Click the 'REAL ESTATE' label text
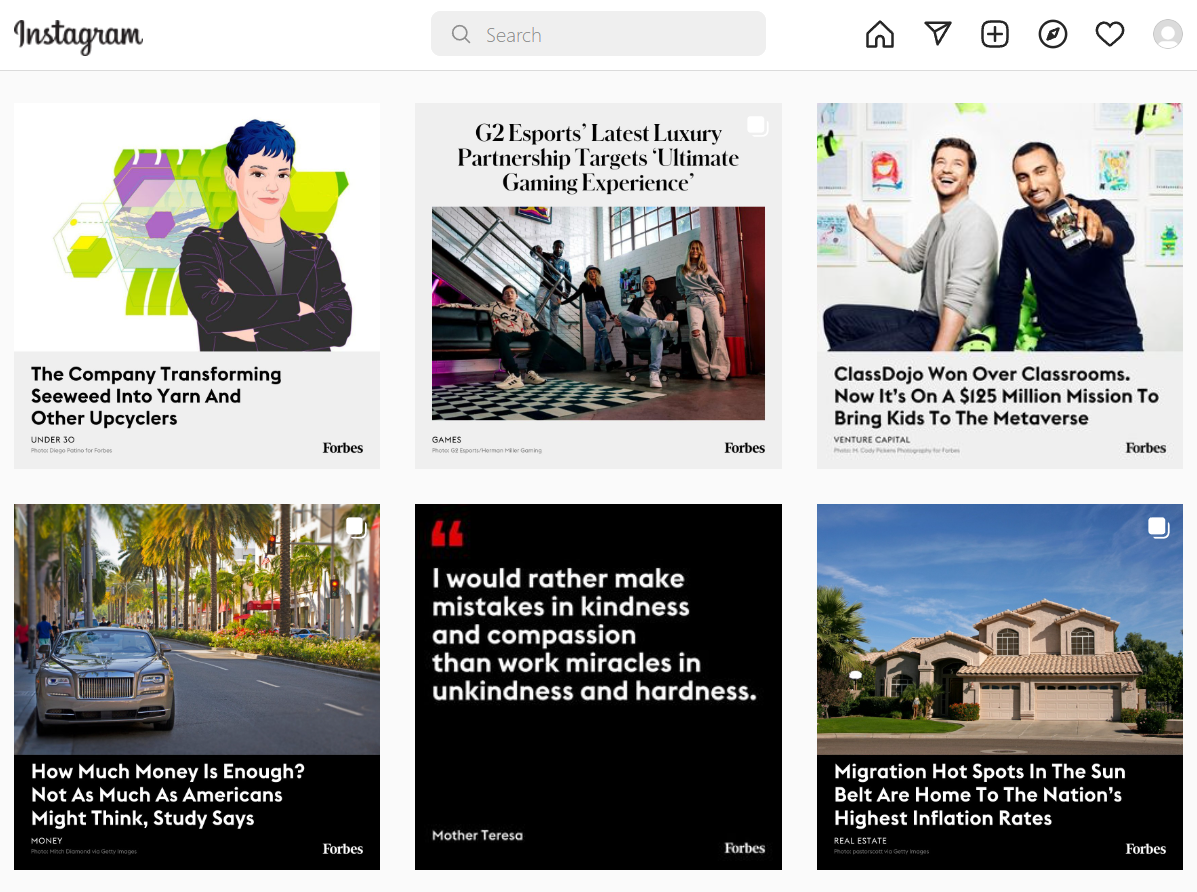This screenshot has height=892, width=1197. (860, 841)
